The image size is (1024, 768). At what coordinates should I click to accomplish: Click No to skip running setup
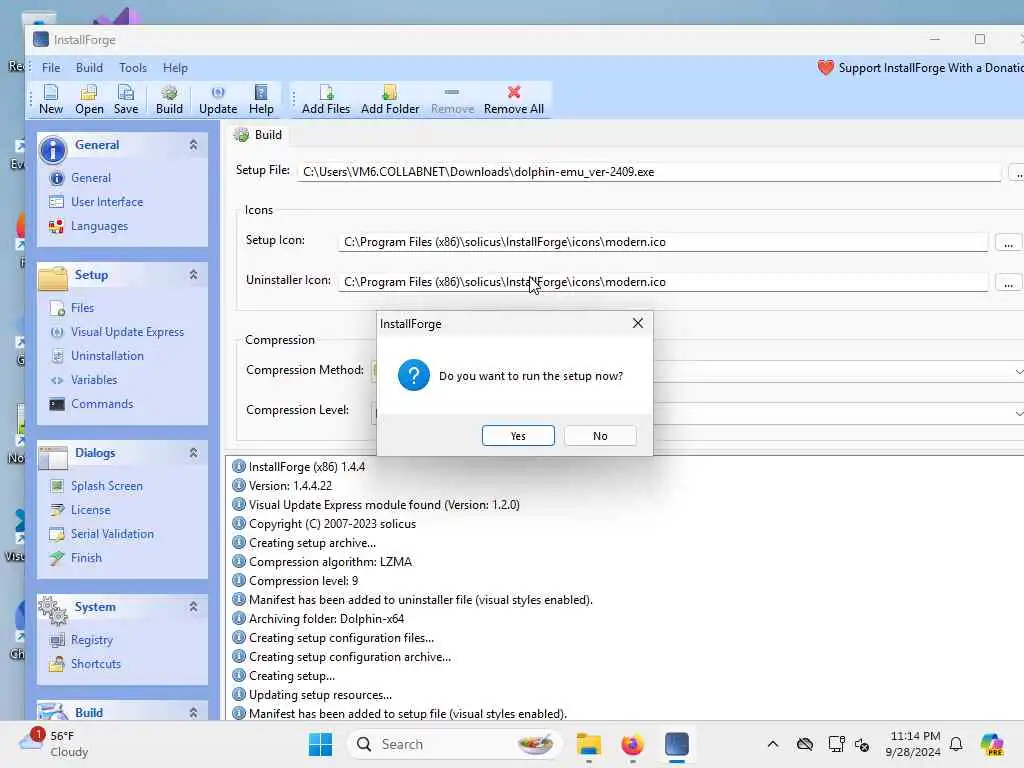click(600, 436)
